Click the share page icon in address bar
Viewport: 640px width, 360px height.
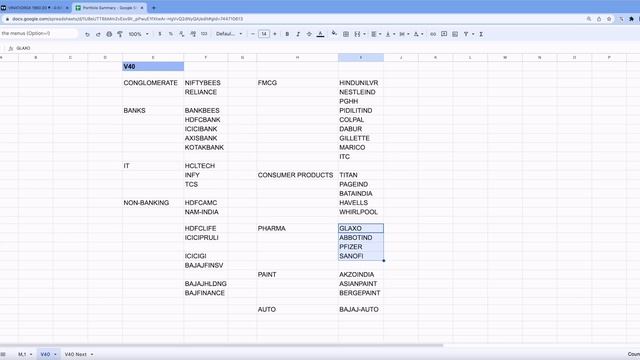point(599,19)
